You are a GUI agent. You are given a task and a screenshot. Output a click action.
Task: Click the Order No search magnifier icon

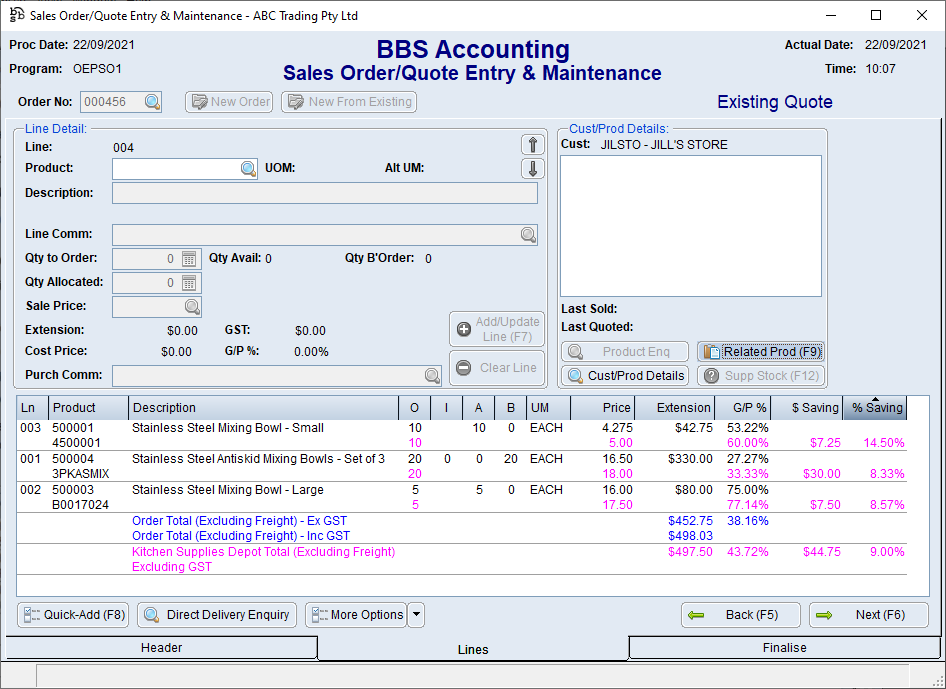[x=151, y=102]
